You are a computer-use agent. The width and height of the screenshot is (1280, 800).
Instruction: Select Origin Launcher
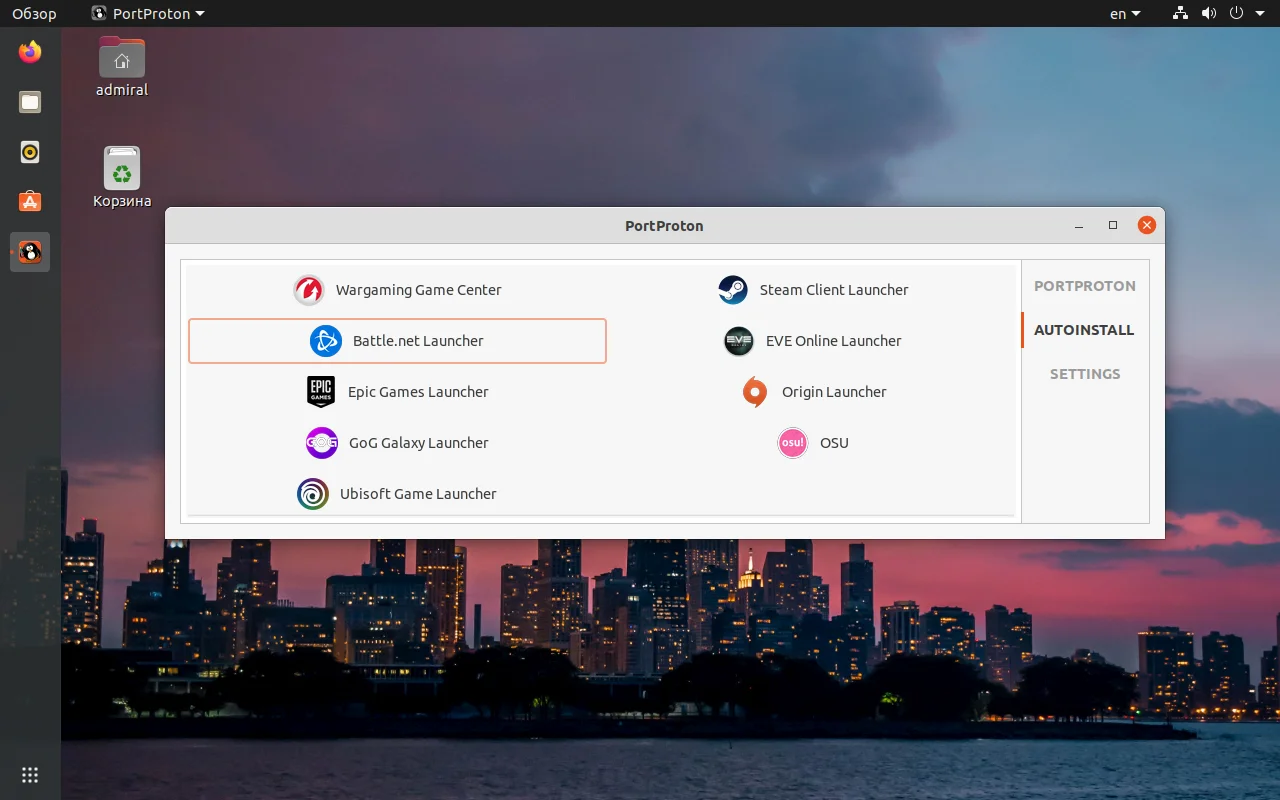click(x=813, y=392)
